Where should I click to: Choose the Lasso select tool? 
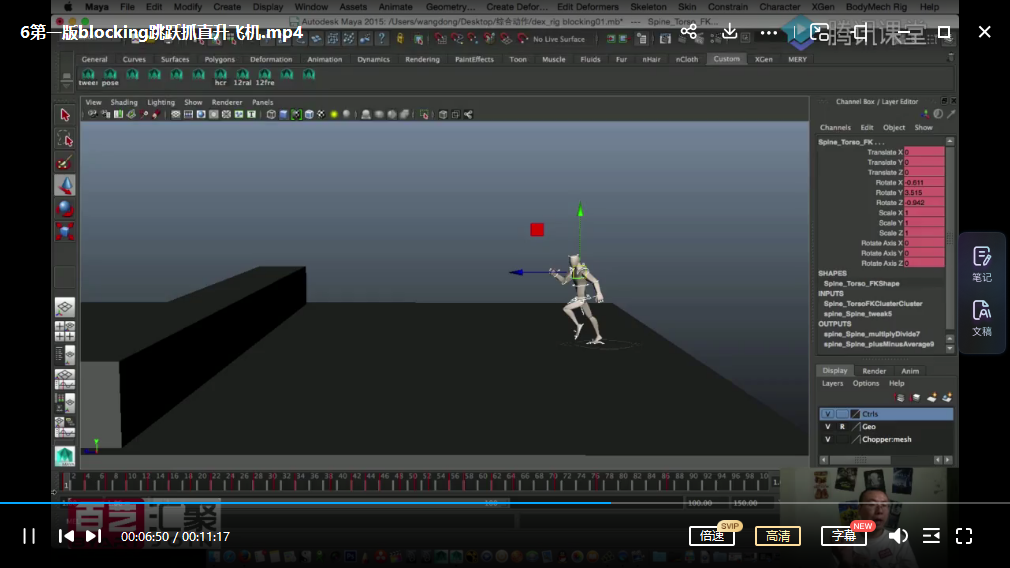(x=64, y=138)
